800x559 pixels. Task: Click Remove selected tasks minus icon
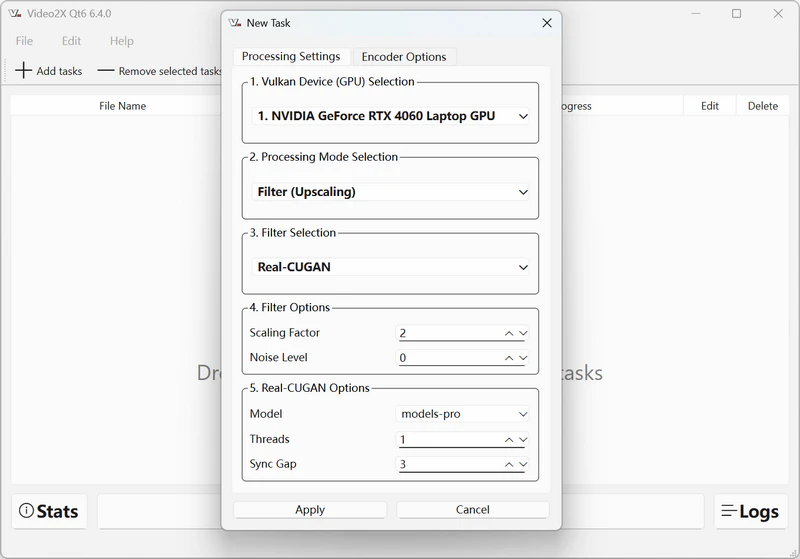tap(105, 71)
